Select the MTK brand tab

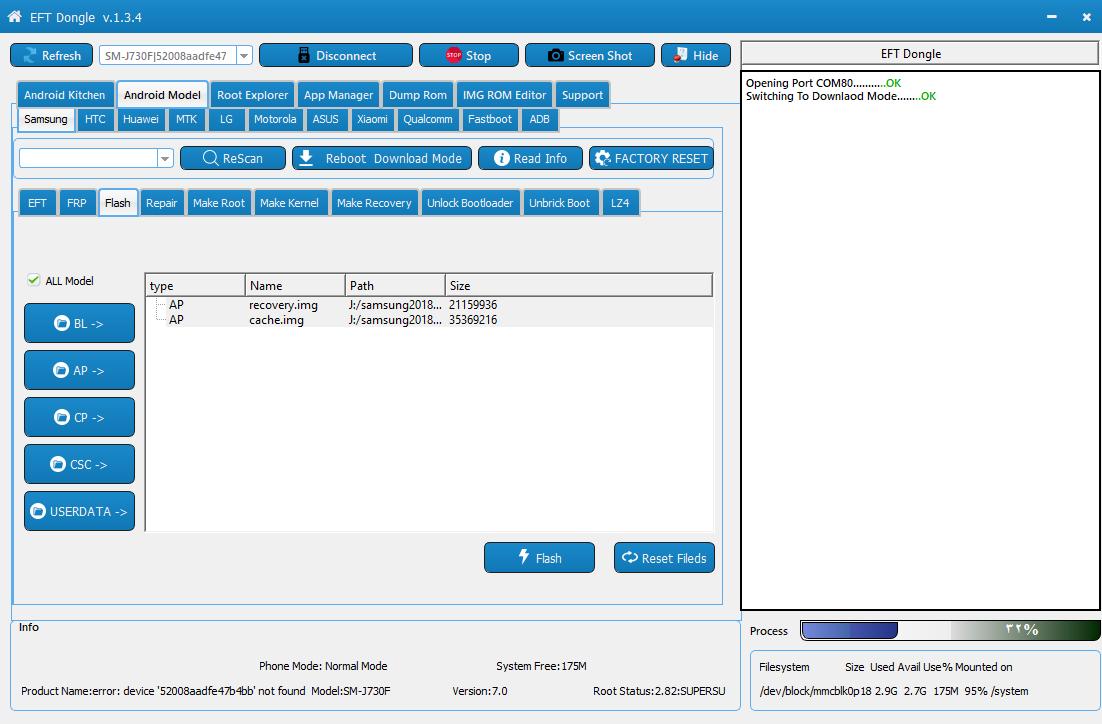[x=187, y=119]
